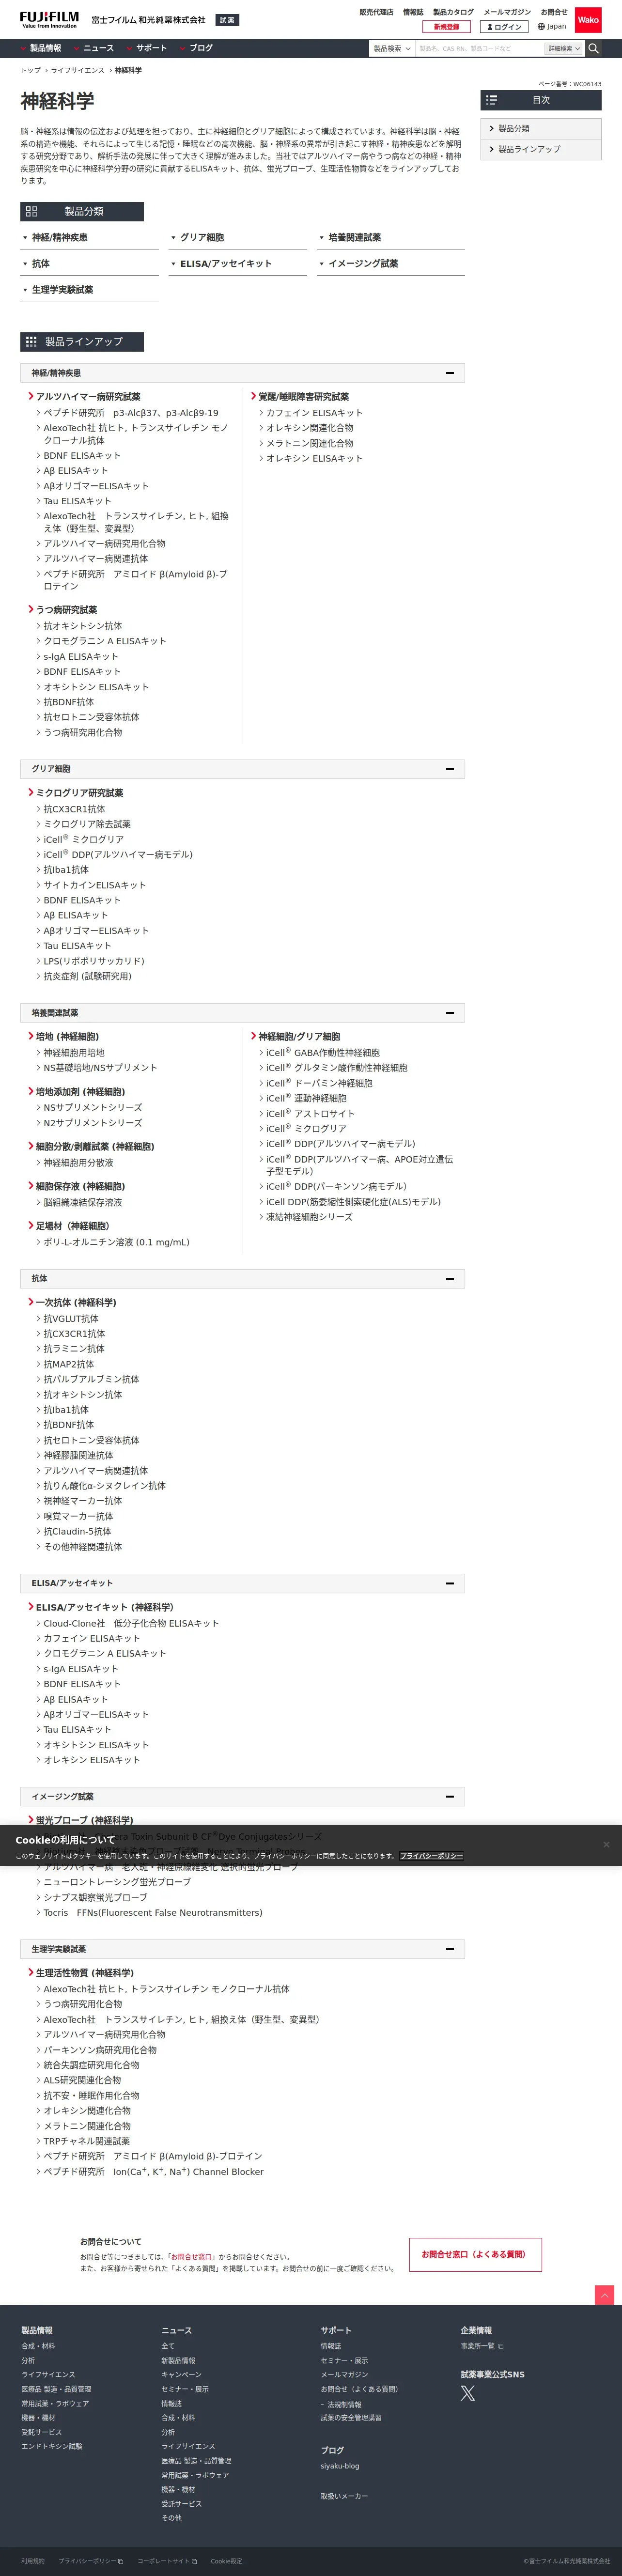Click メールマガジン in the top header

pyautogui.click(x=507, y=12)
